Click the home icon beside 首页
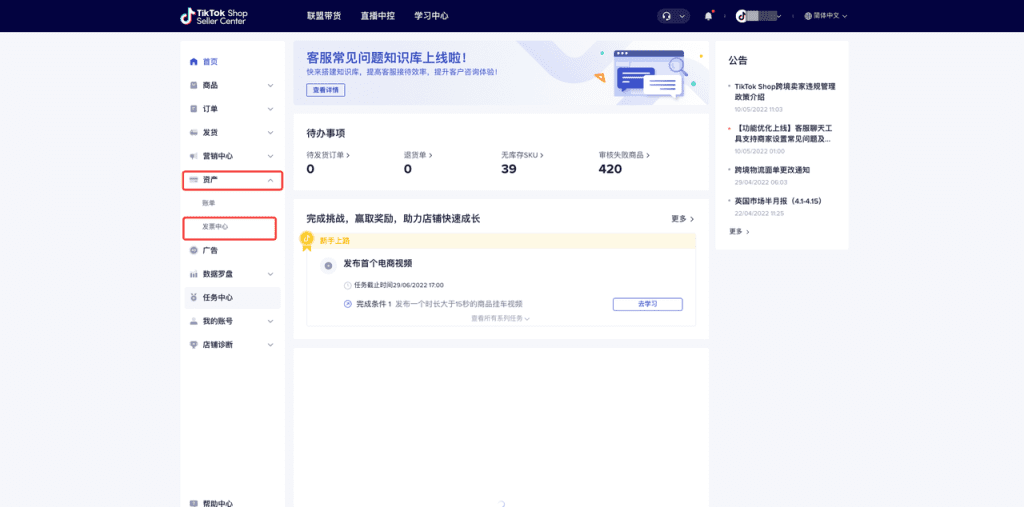The image size is (1024, 507). click(x=193, y=61)
